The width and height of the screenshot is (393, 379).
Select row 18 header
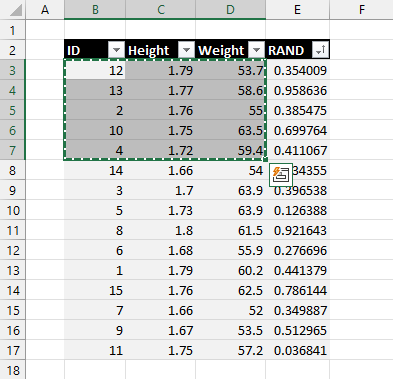[x=13, y=370]
